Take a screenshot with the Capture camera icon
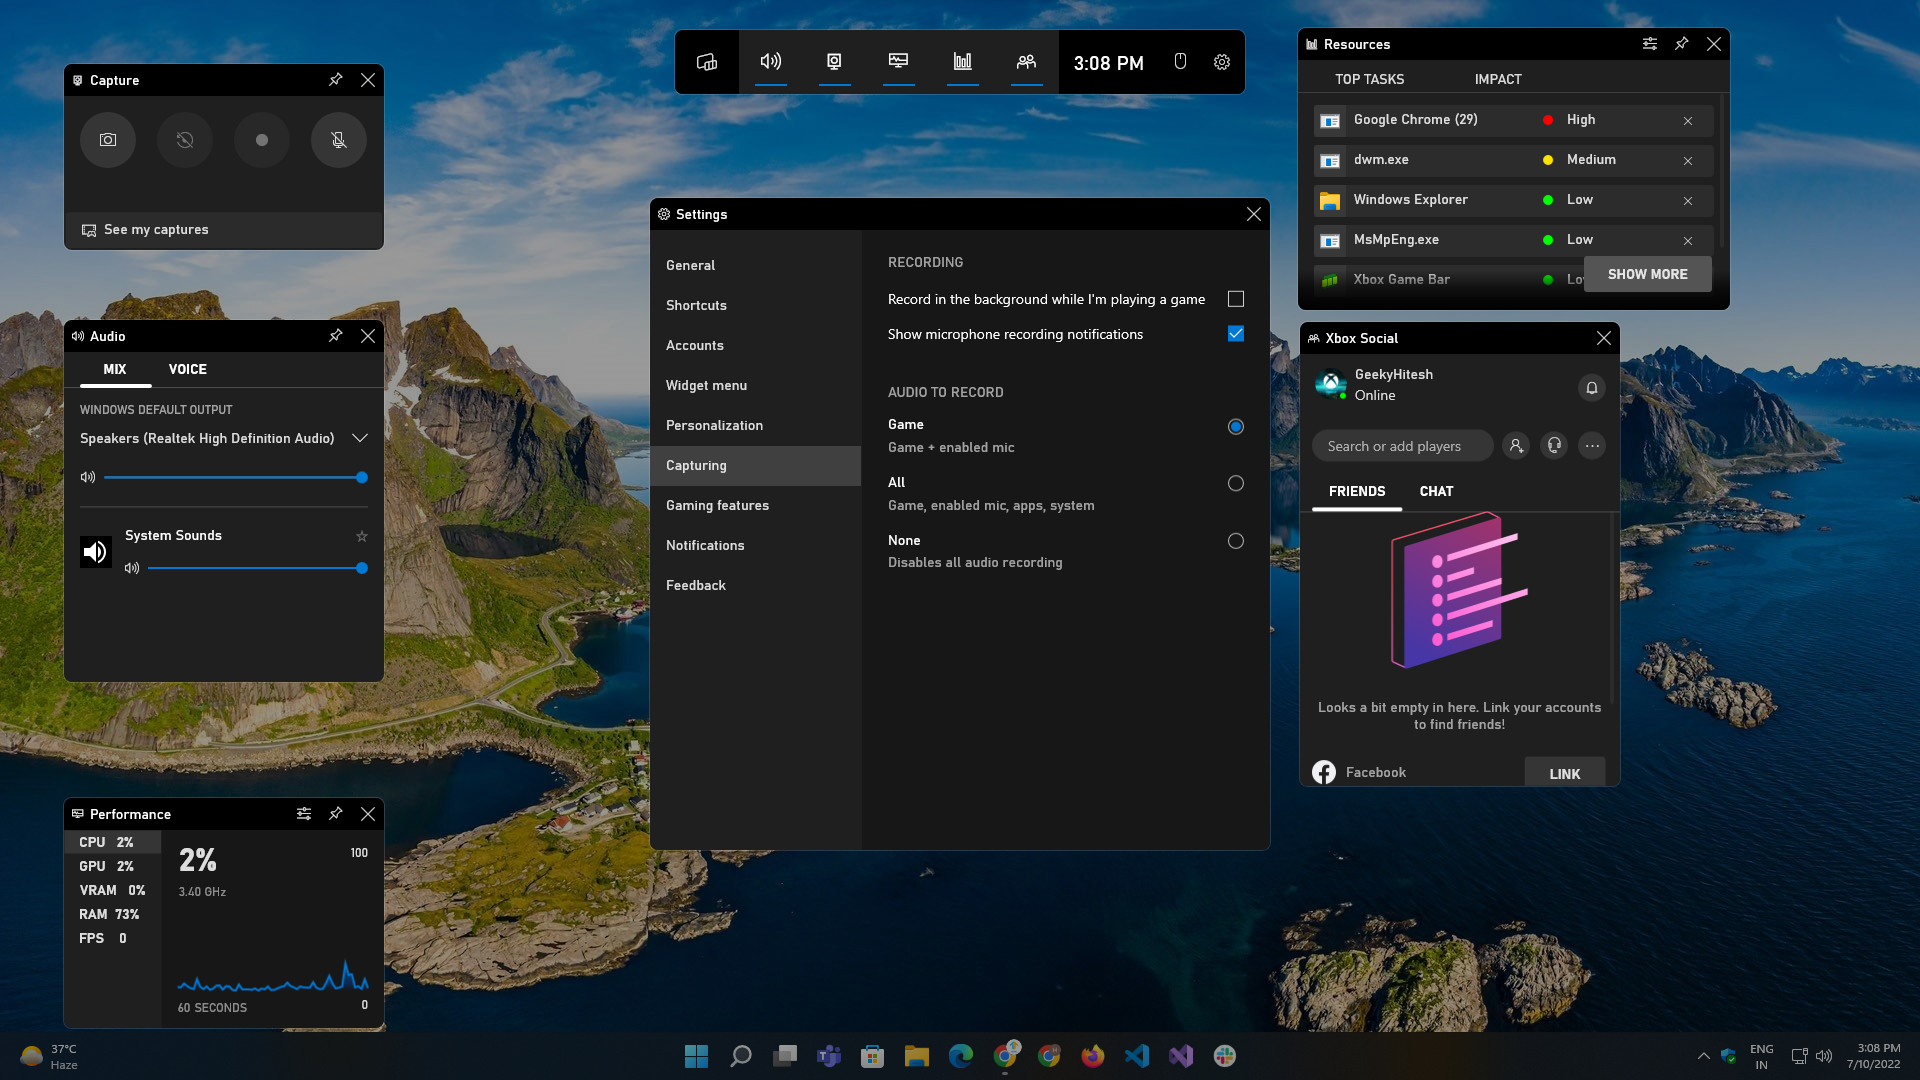 pyautogui.click(x=108, y=140)
